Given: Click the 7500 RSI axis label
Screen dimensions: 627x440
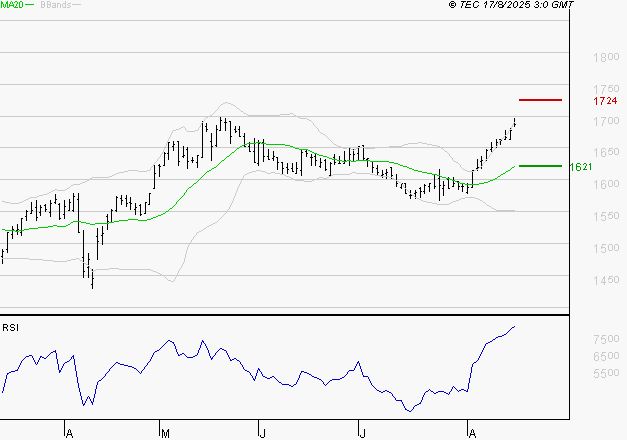Looking at the screenshot, I should point(606,339).
